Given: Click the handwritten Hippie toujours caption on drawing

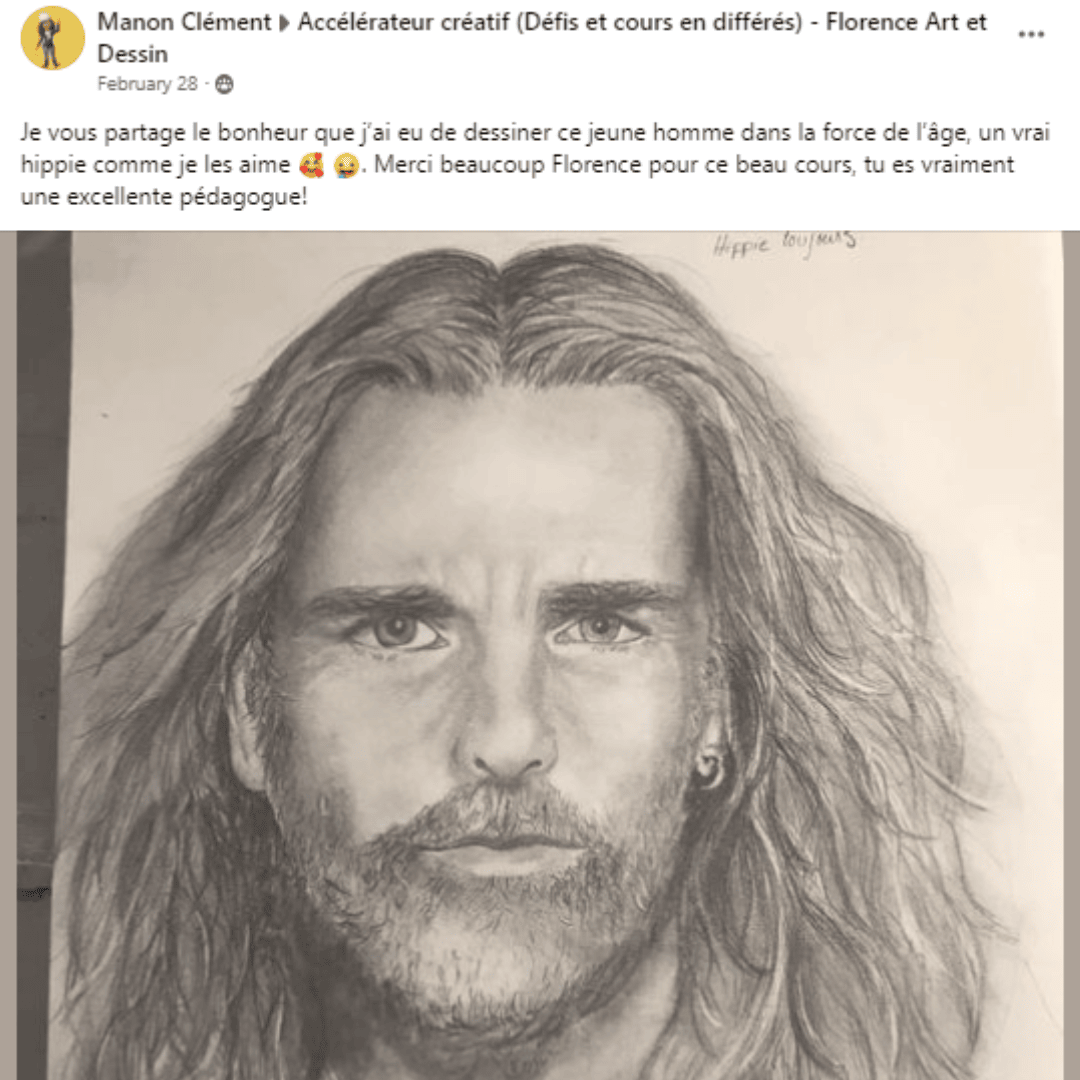Looking at the screenshot, I should [x=785, y=243].
